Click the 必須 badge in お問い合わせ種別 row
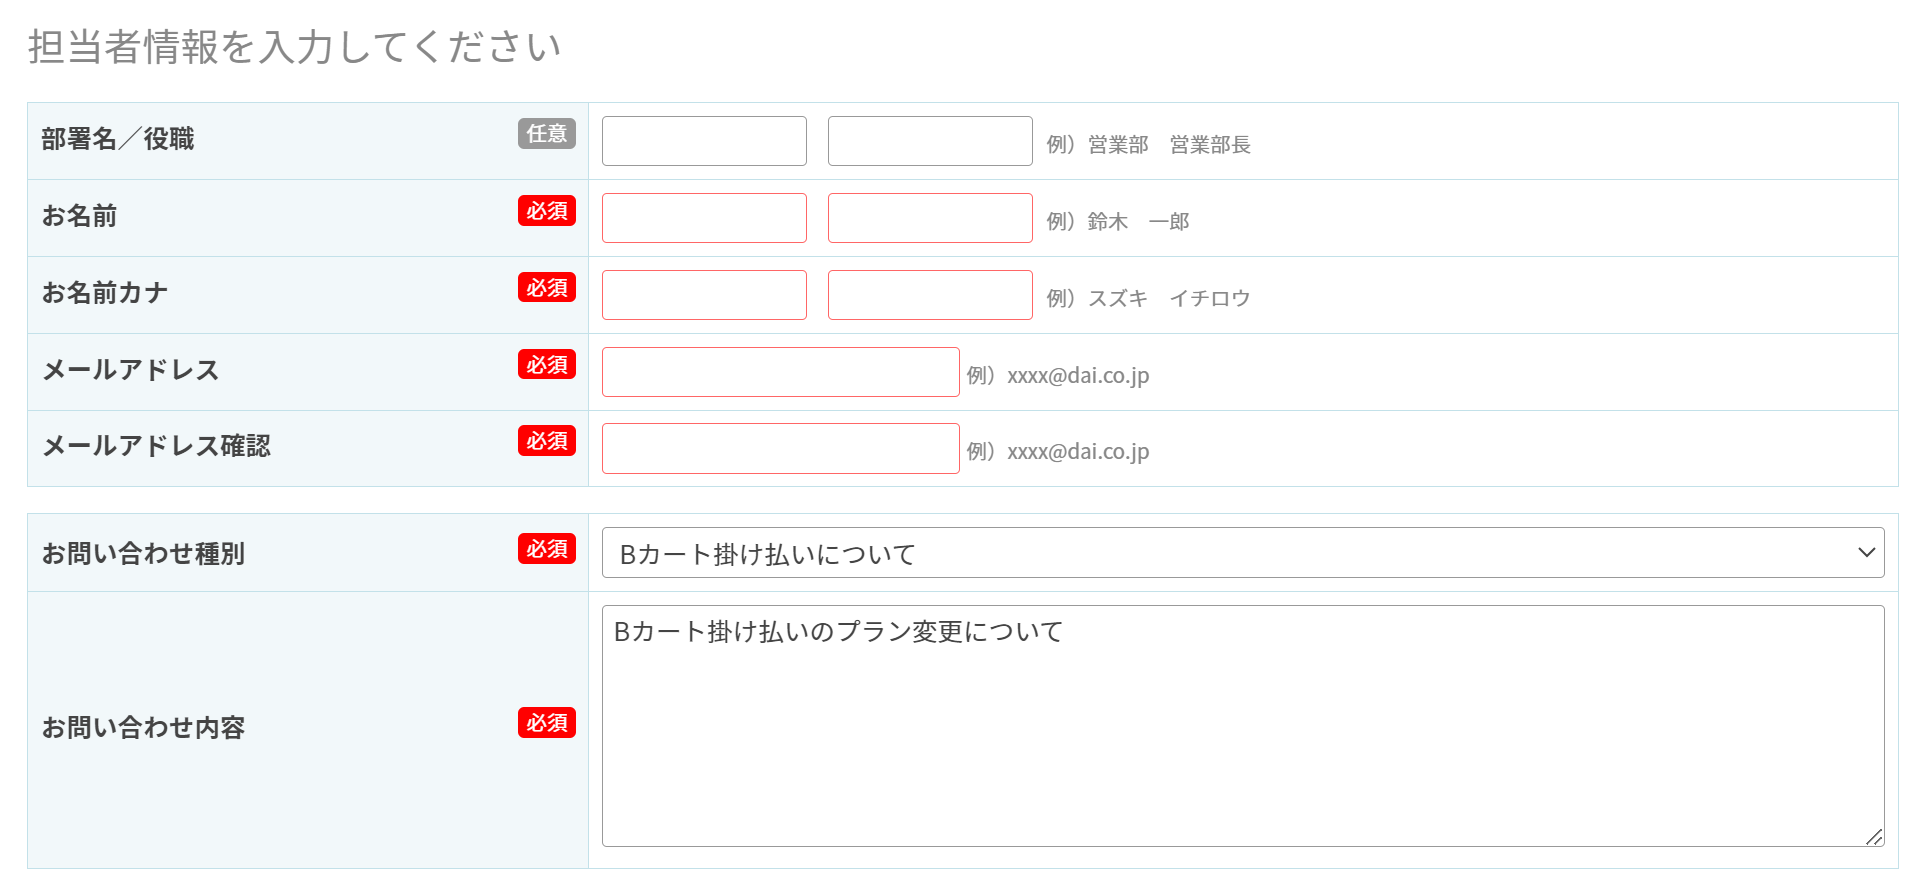The image size is (1920, 882). 547,548
